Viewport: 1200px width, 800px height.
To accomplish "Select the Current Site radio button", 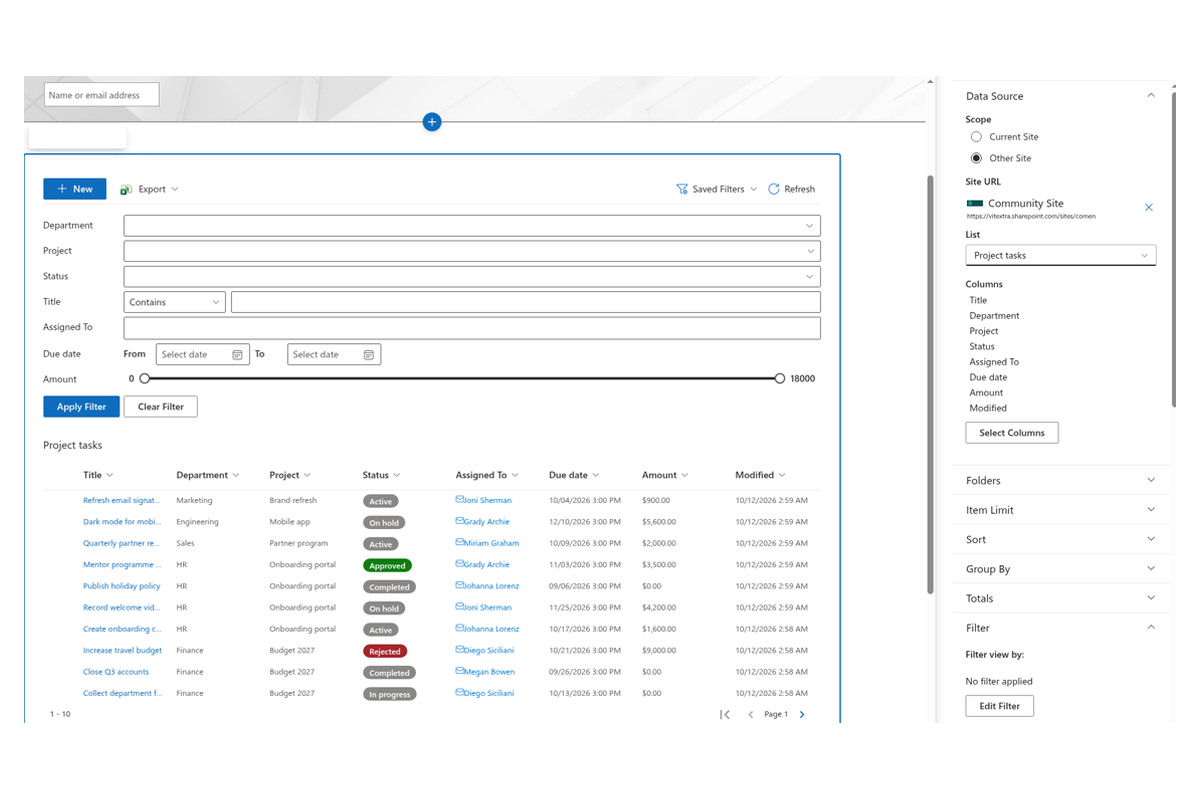I will 976,137.
